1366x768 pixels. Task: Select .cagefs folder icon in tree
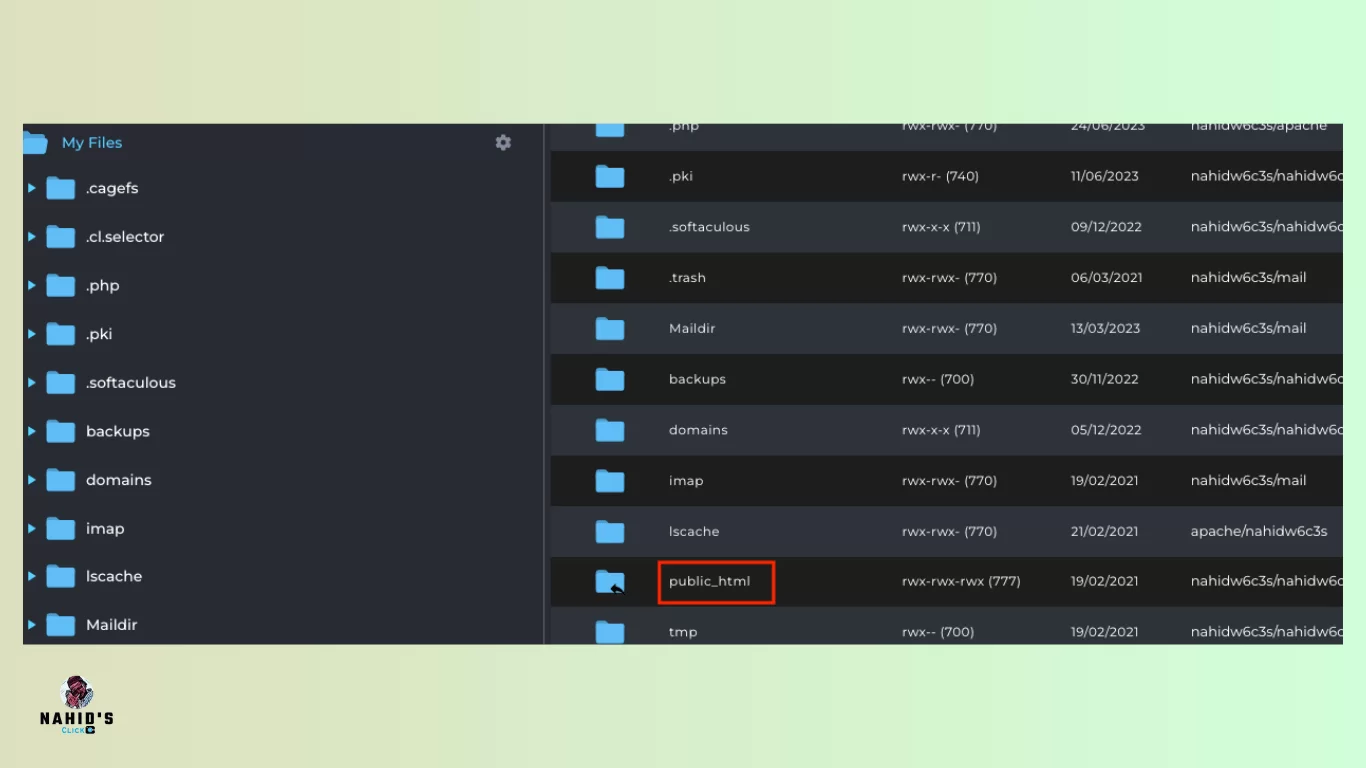point(61,188)
